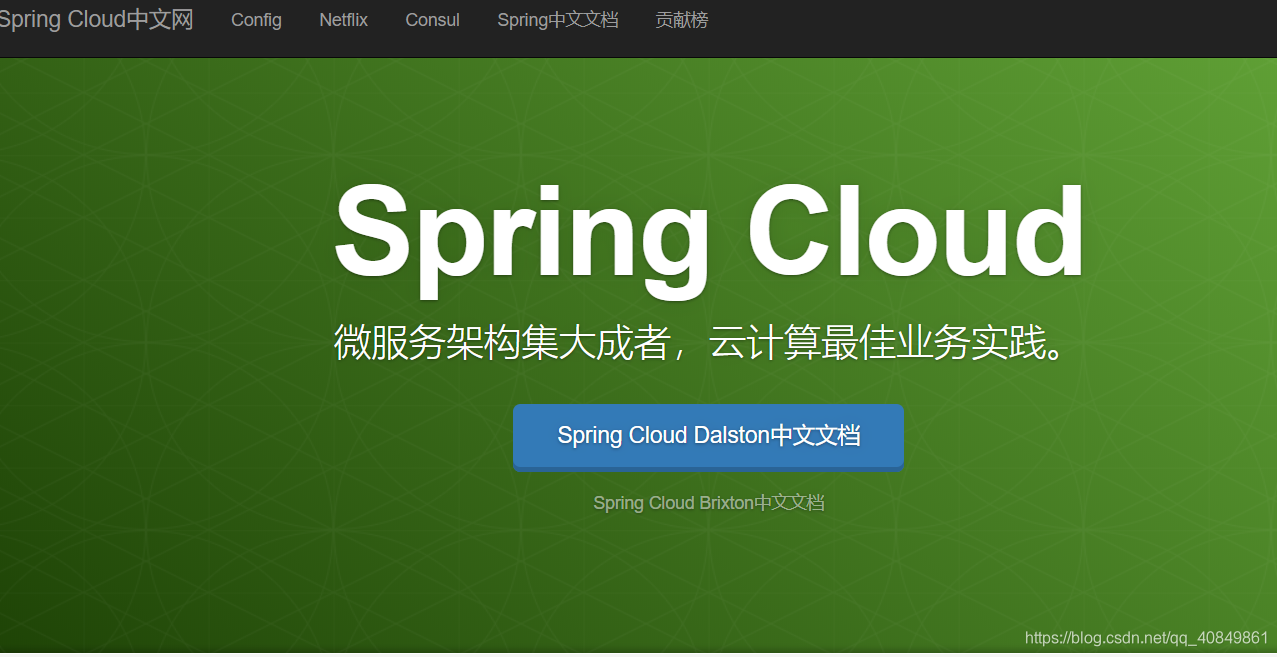The height and width of the screenshot is (657, 1277).
Task: Open Spring中文文档 in the navbar
Action: (558, 20)
